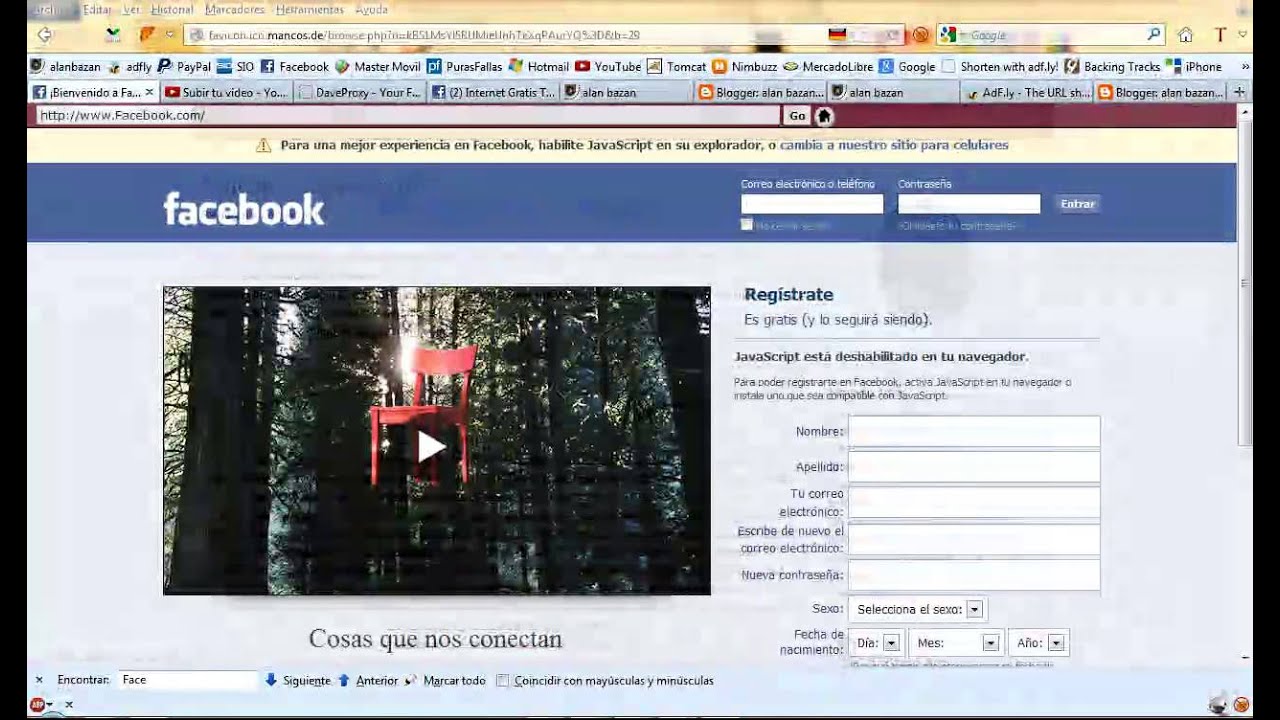The width and height of the screenshot is (1280, 720).
Task: Open Marcadores menu
Action: [234, 9]
